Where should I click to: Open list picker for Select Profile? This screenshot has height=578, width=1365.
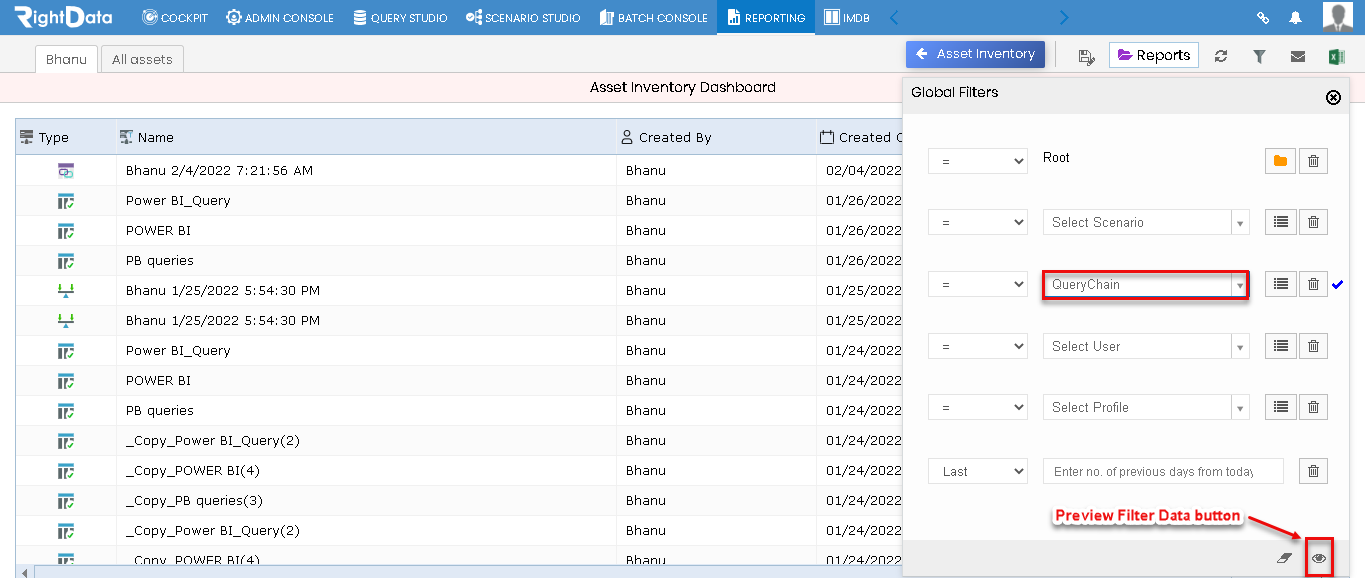(x=1280, y=407)
